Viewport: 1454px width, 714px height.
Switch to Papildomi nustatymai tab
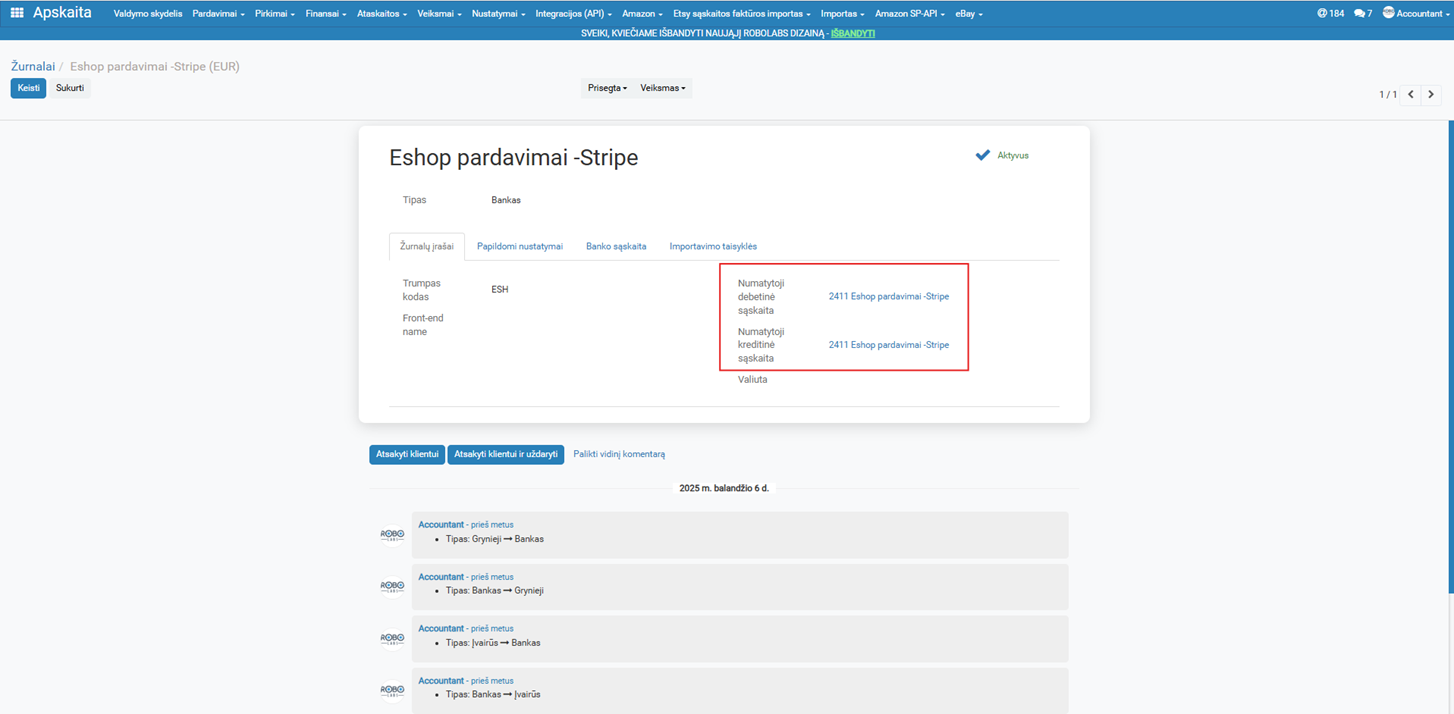[520, 246]
